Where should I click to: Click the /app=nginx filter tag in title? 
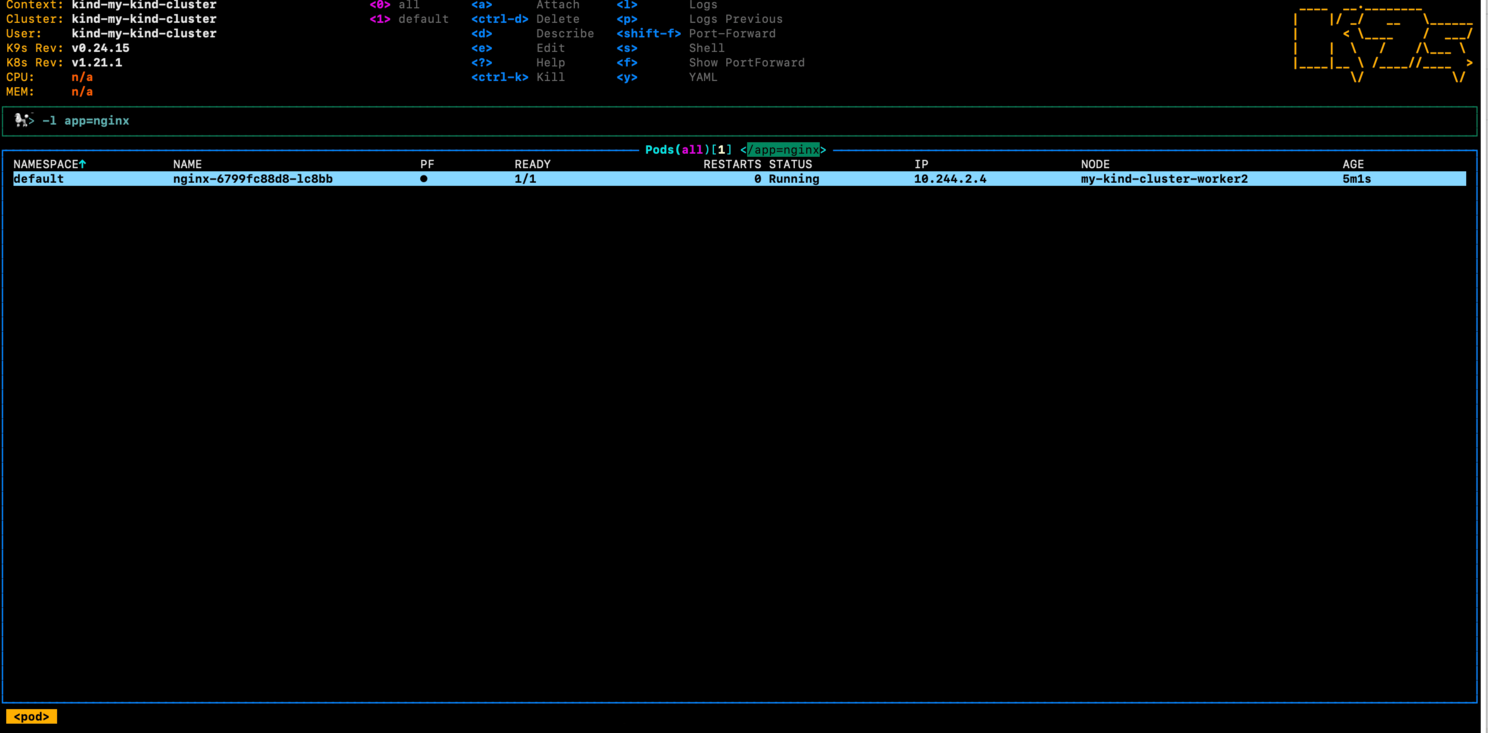click(784, 150)
